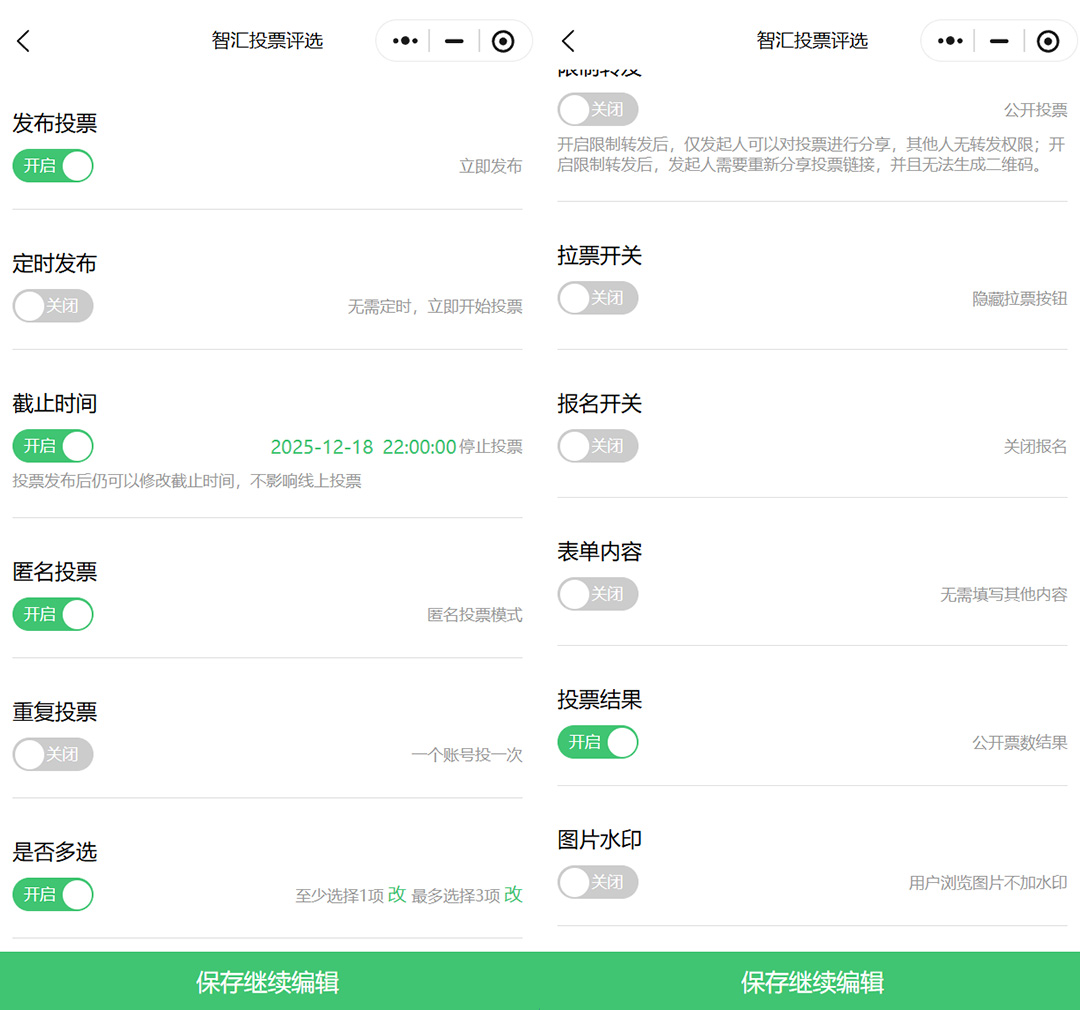Turn off the 匿名投票 switch
The height and width of the screenshot is (1010, 1080).
click(53, 614)
